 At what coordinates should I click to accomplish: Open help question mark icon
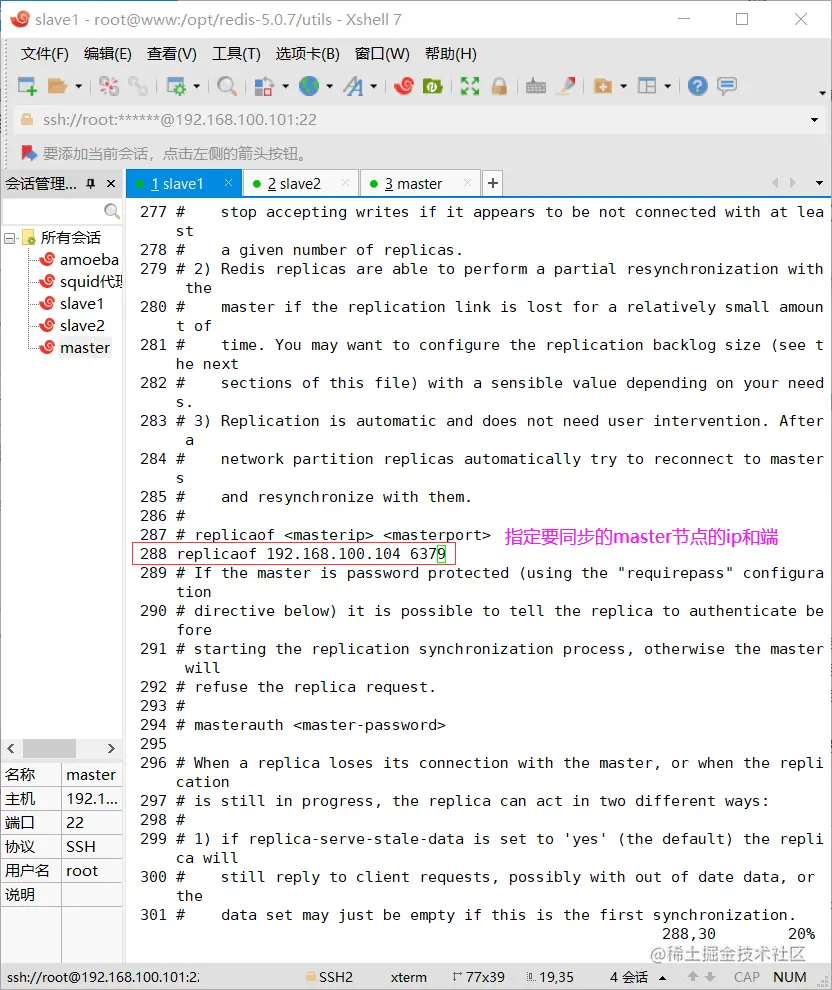pyautogui.click(x=698, y=86)
